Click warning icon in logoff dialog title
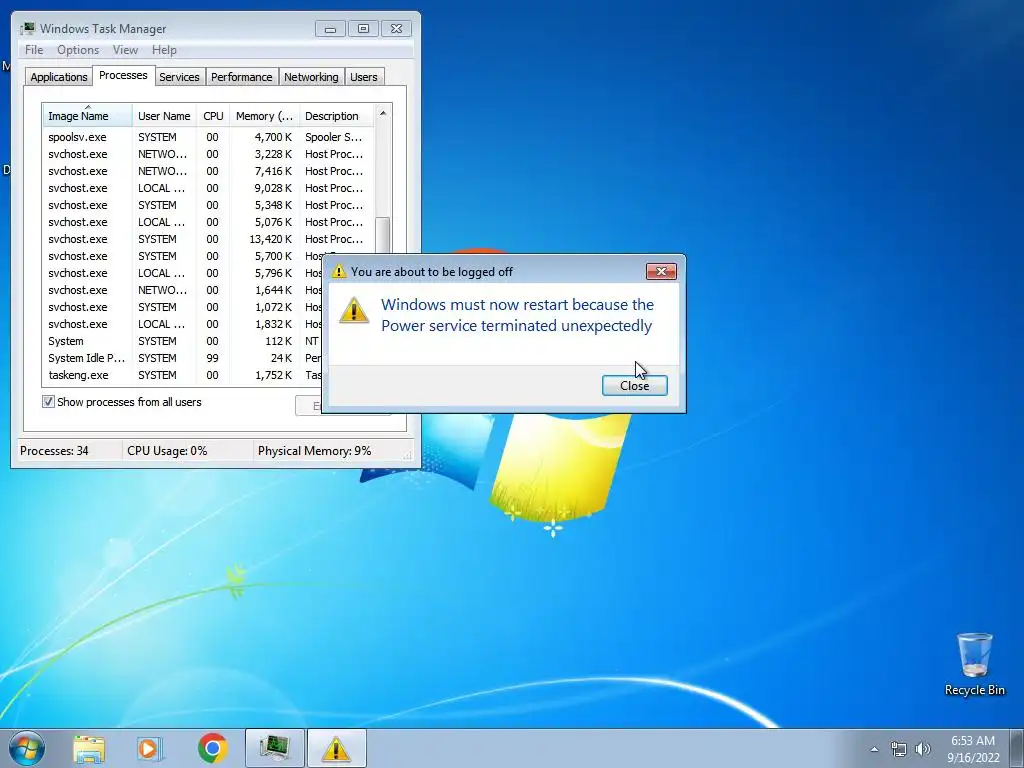1024x768 pixels. [339, 272]
